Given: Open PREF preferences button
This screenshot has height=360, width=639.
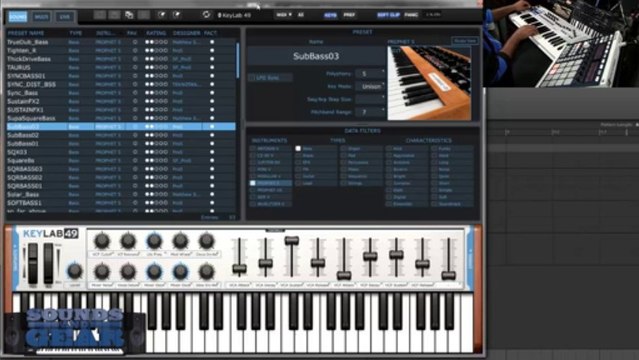Looking at the screenshot, I should tap(349, 15).
